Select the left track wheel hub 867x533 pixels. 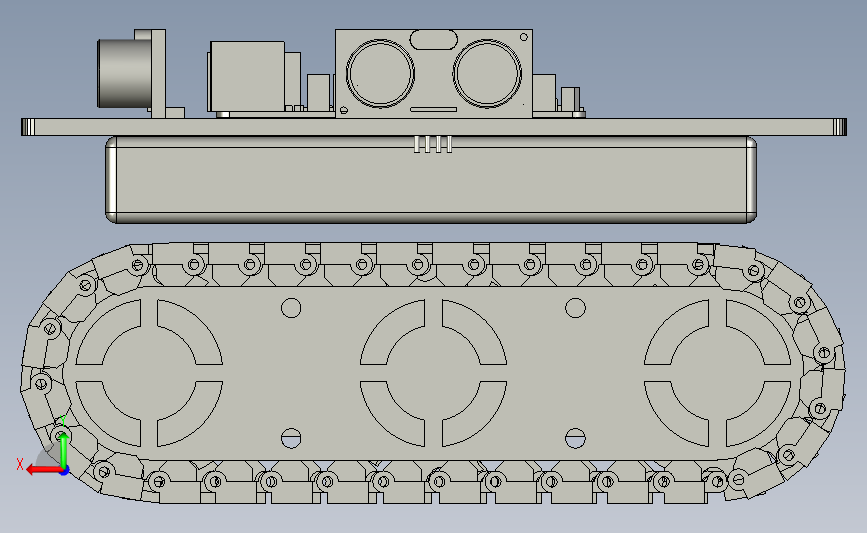[x=149, y=373]
